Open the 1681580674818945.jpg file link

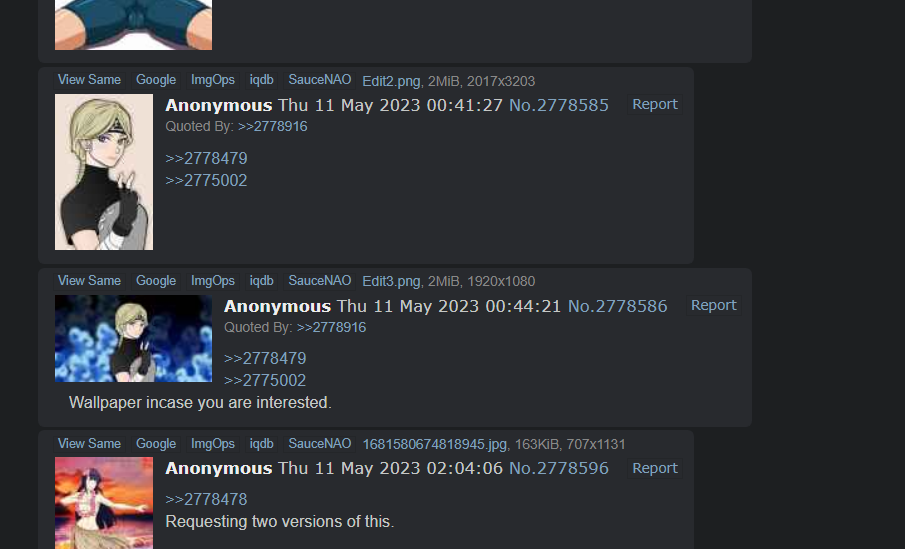(x=435, y=445)
